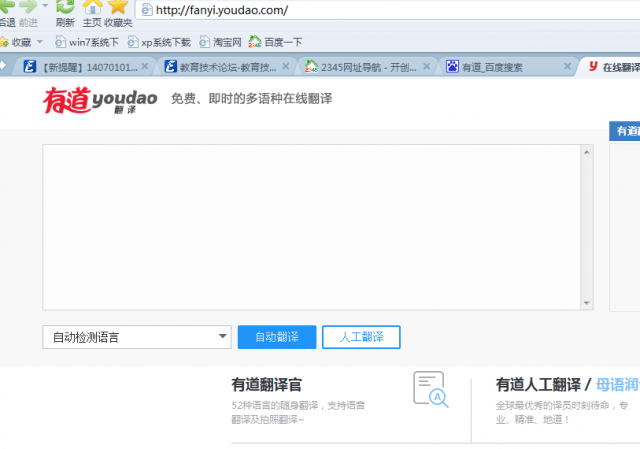The height and width of the screenshot is (449, 640).
Task: Click the text area scroll down arrow
Action: point(587,303)
